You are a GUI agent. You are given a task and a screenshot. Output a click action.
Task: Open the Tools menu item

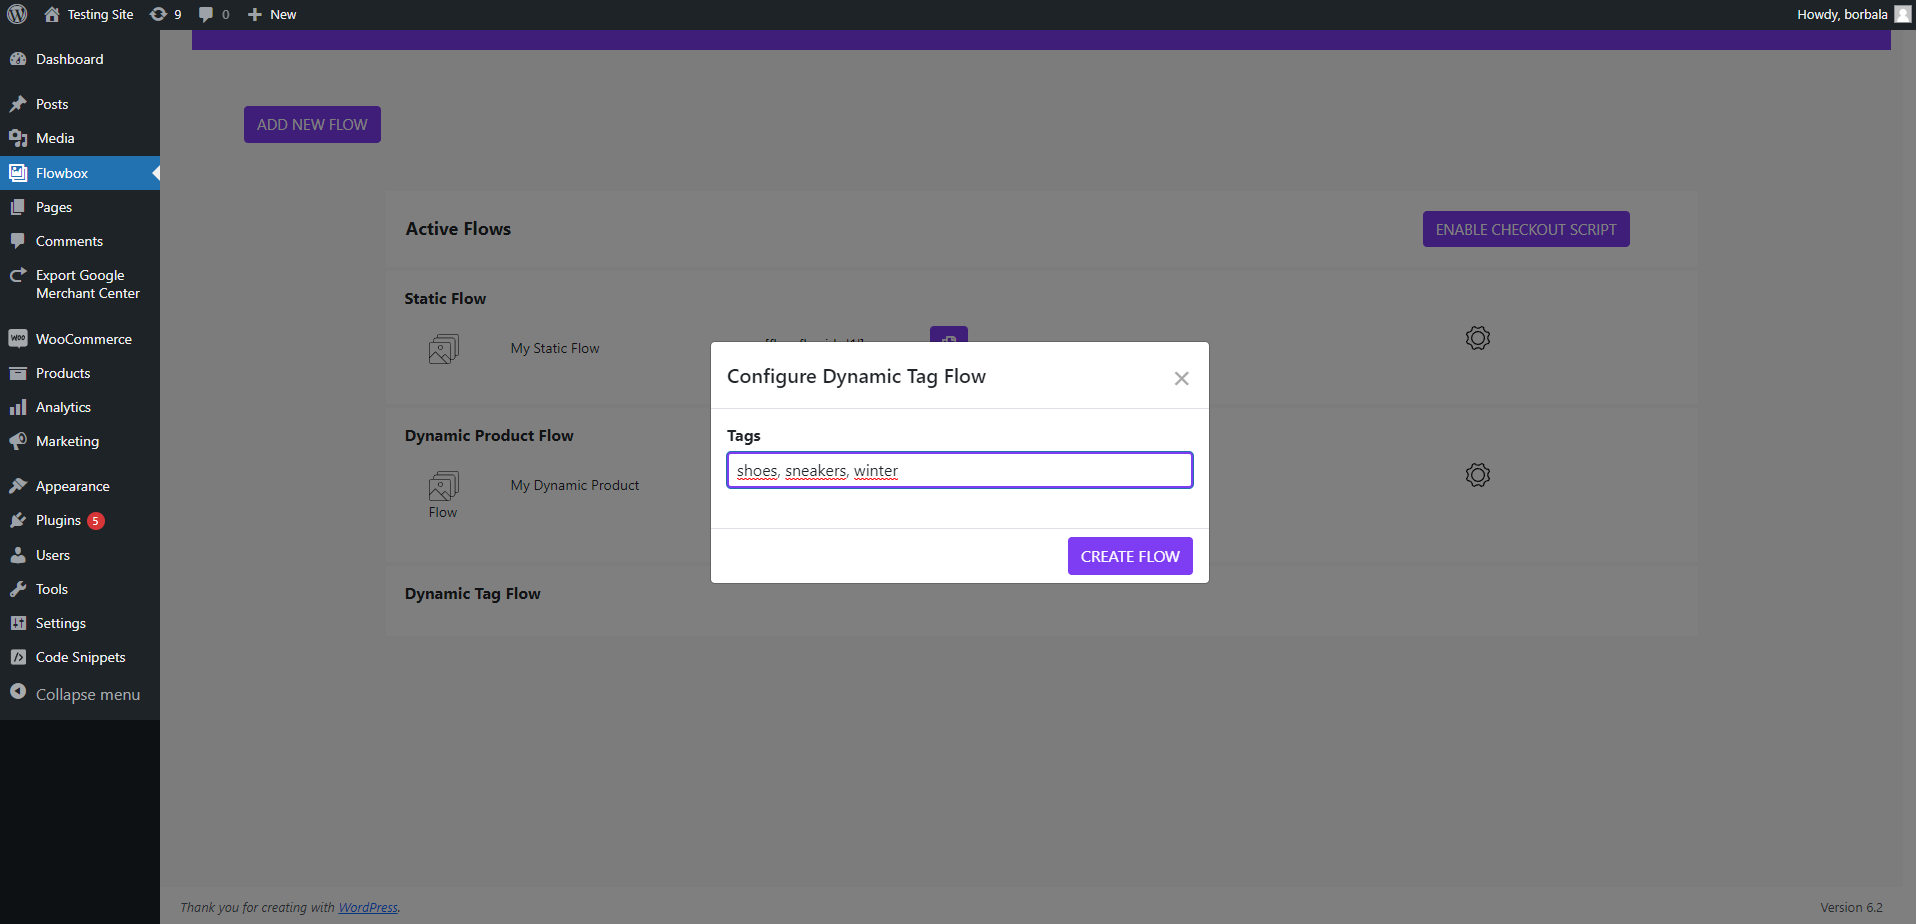click(80, 589)
